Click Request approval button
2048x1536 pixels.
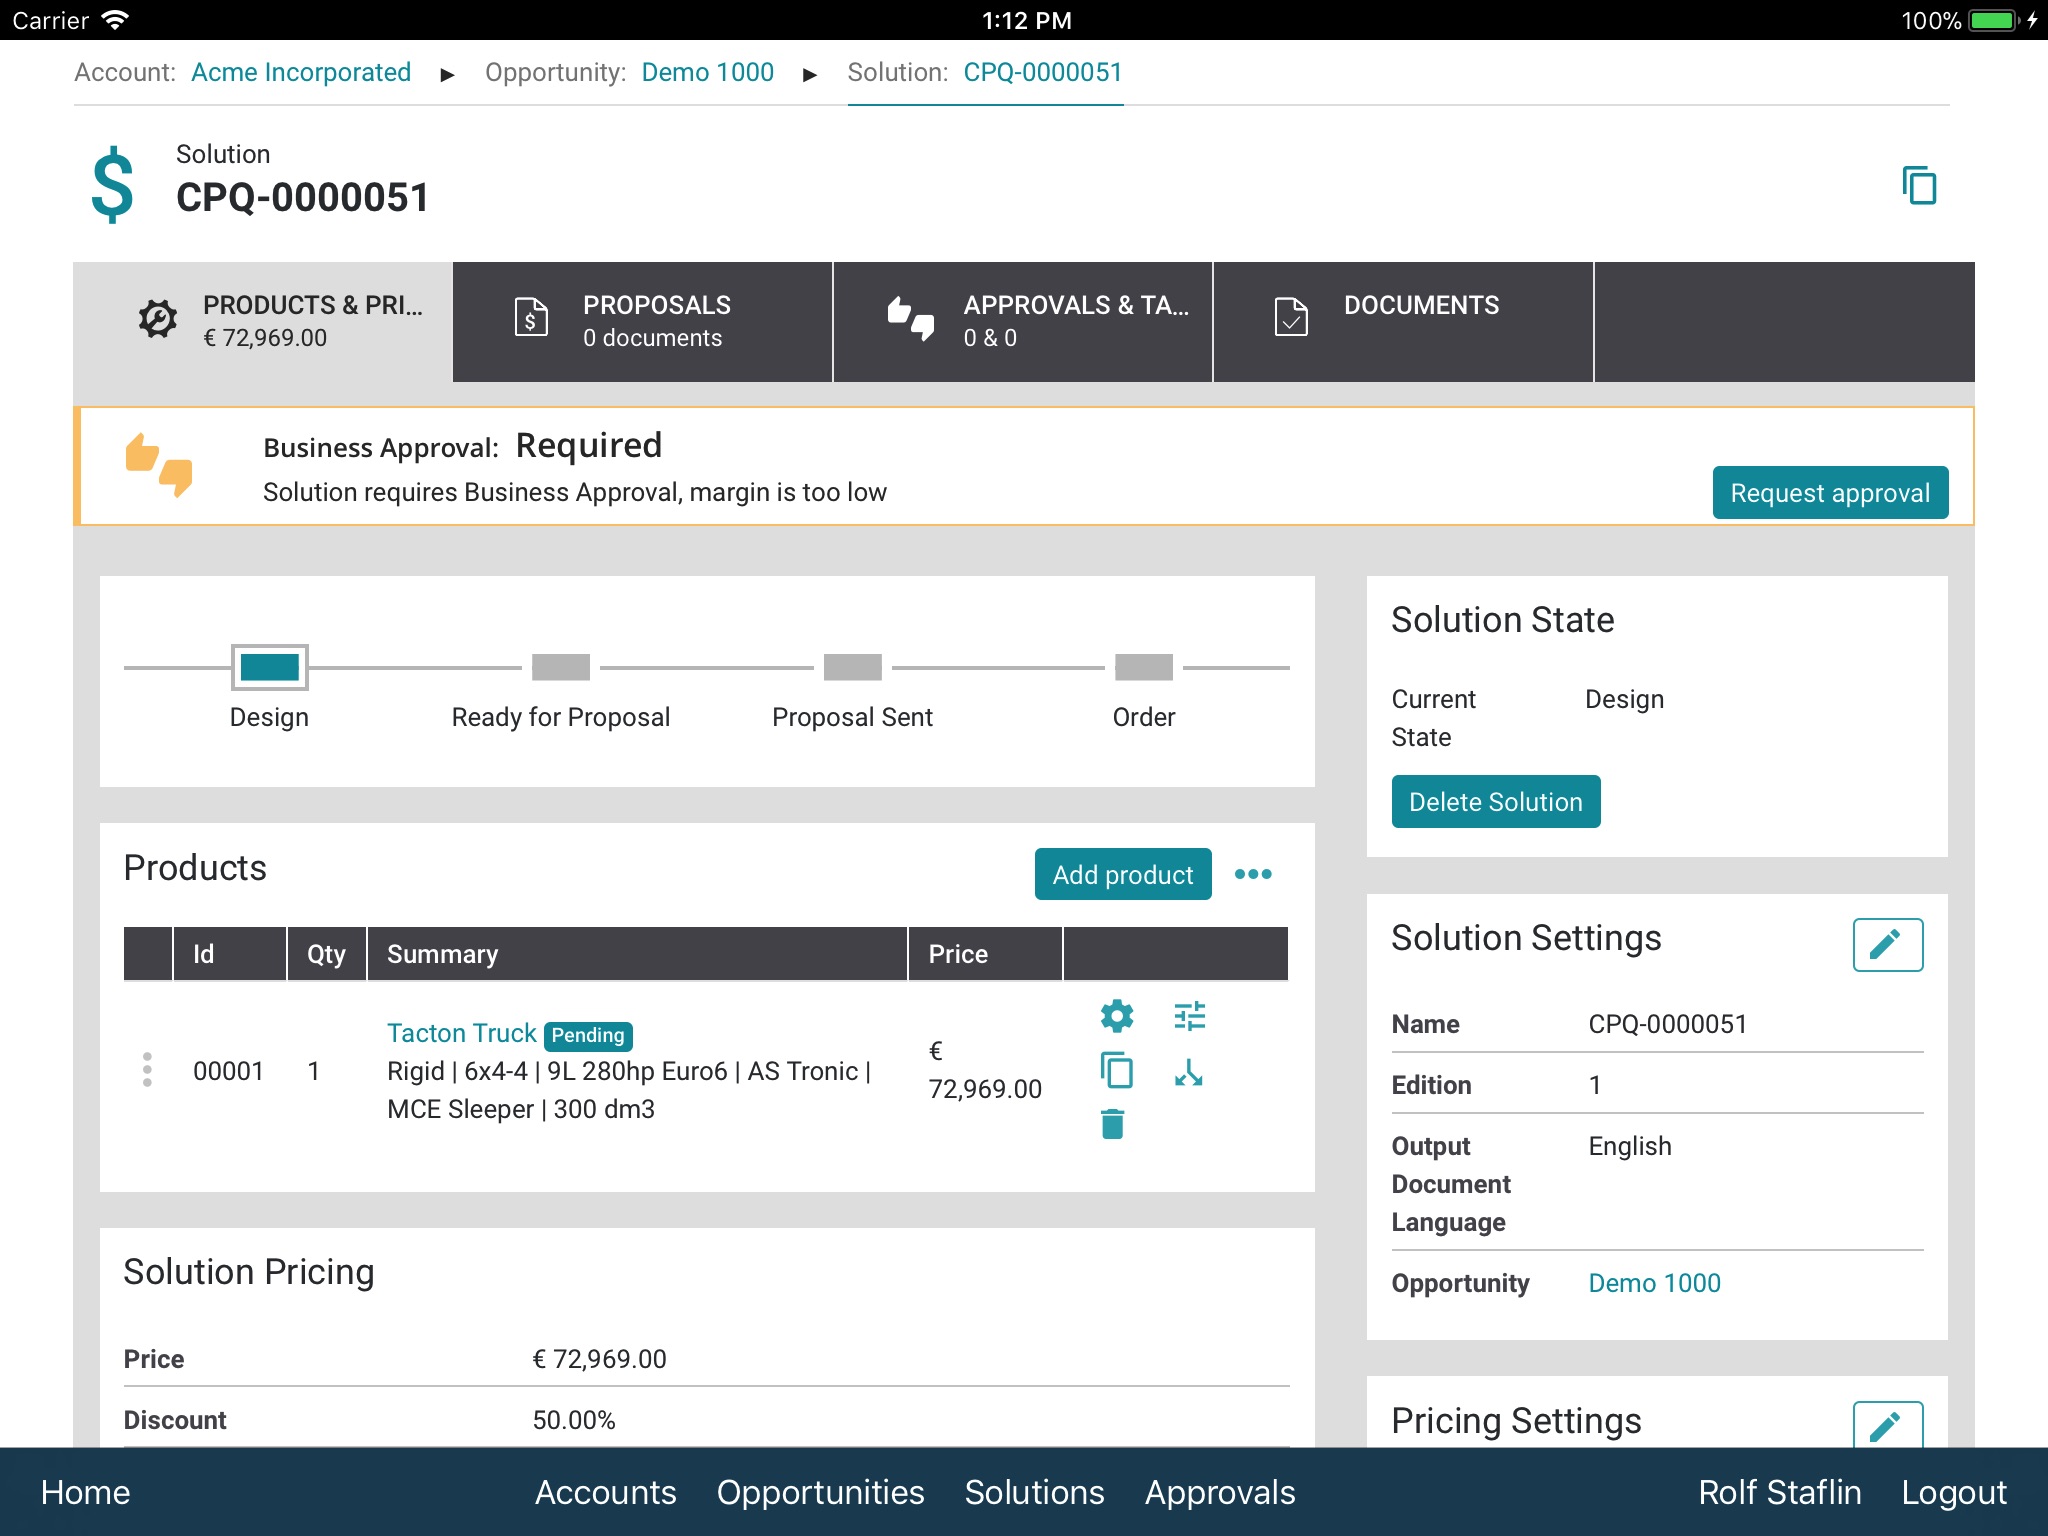(x=1827, y=492)
